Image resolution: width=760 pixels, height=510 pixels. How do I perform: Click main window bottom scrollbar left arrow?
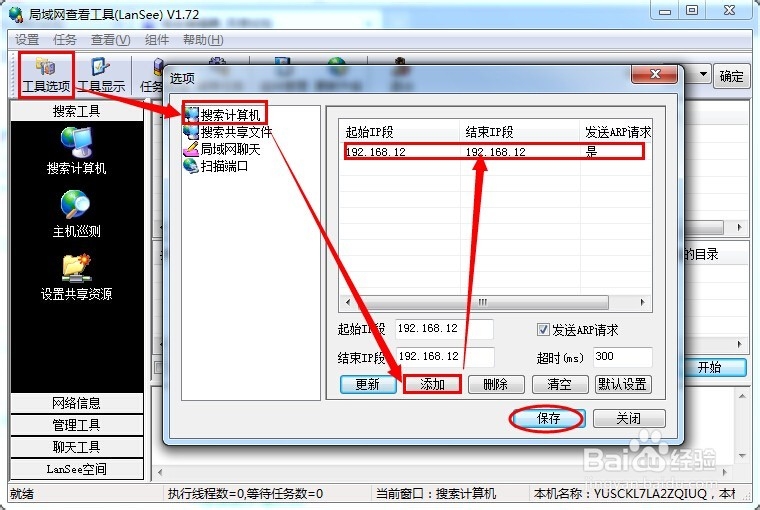point(160,472)
